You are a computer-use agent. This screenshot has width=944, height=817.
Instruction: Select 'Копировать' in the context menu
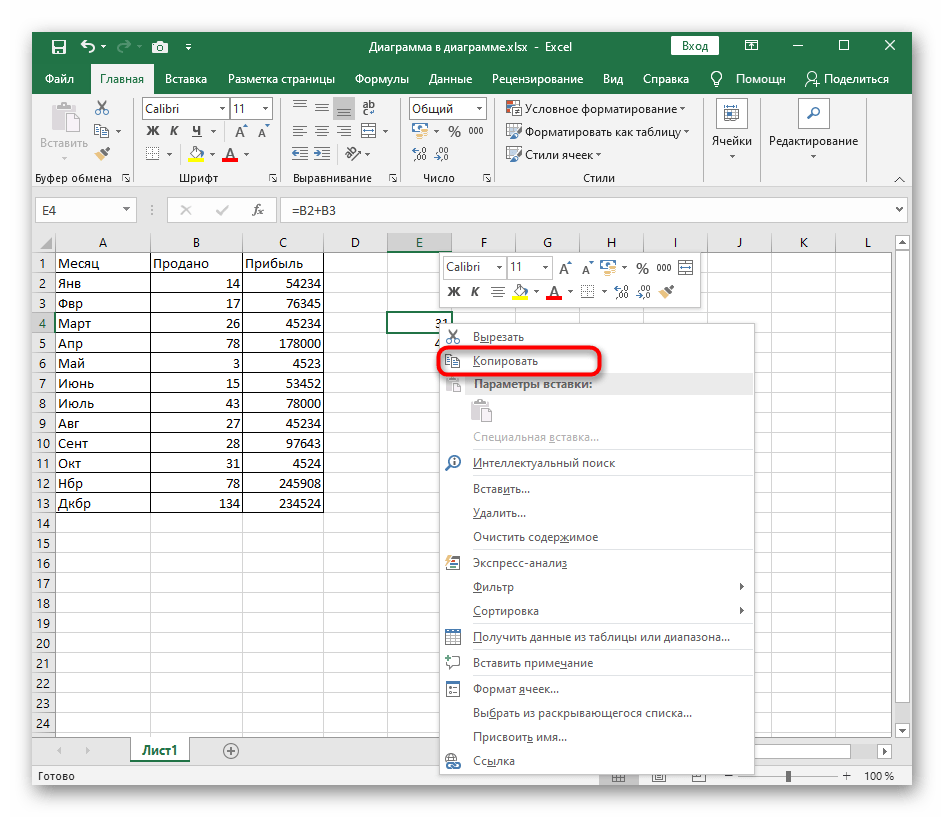point(505,361)
